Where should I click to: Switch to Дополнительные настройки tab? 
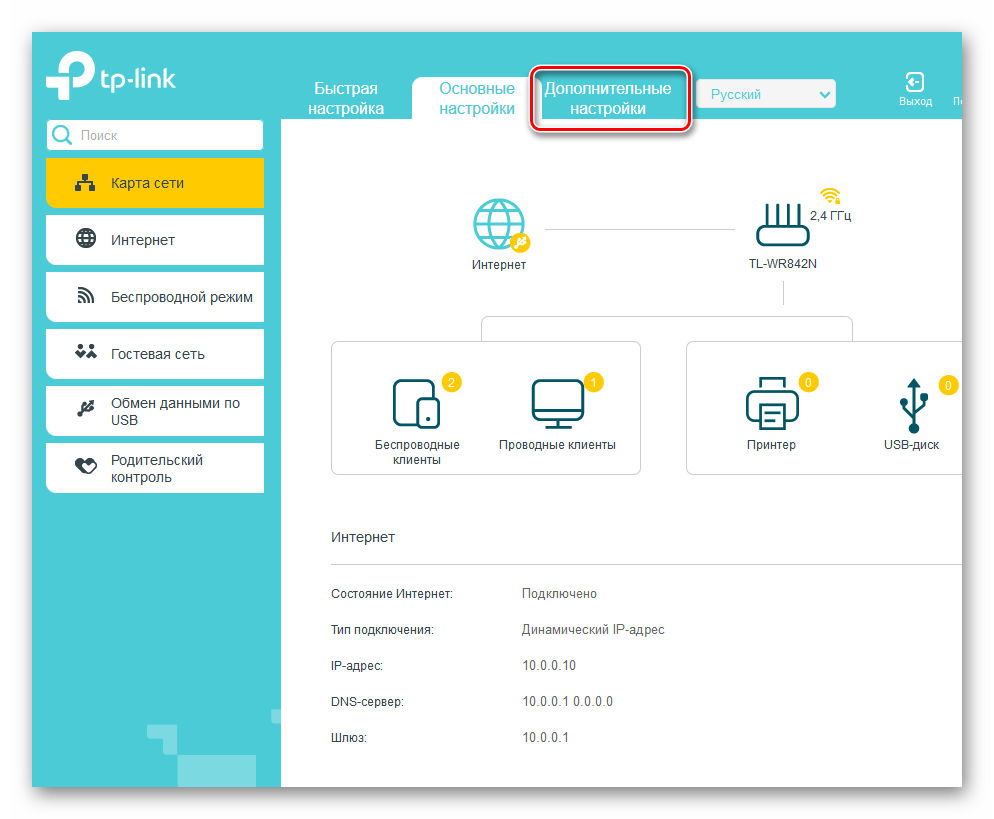click(x=608, y=99)
